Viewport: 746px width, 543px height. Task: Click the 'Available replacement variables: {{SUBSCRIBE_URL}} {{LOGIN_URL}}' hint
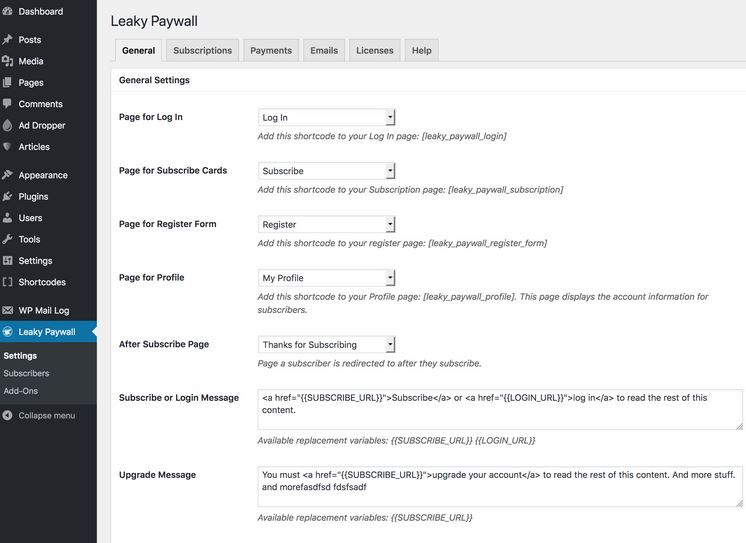396,441
